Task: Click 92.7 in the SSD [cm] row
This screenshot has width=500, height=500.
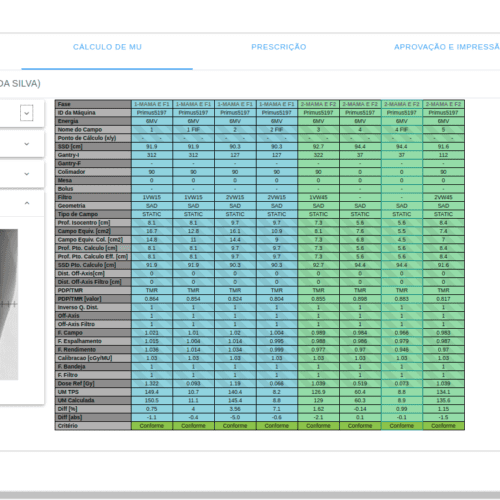Action: coord(318,147)
